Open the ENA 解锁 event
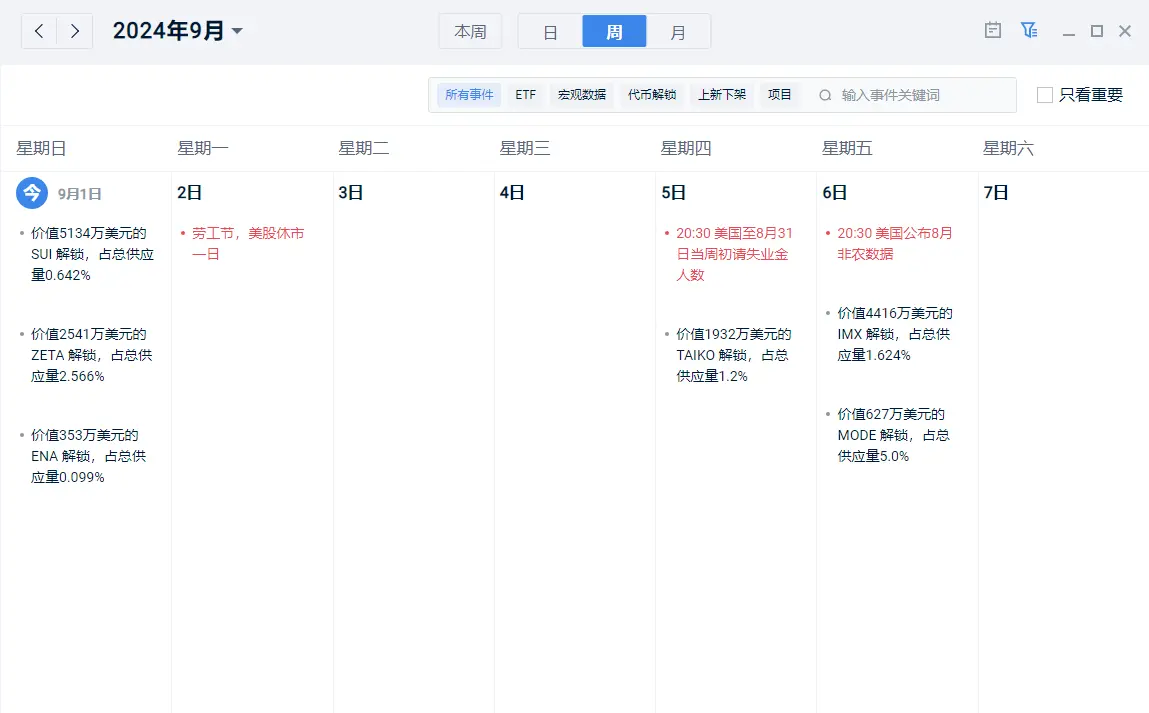Viewport: 1149px width, 713px height. click(89, 457)
